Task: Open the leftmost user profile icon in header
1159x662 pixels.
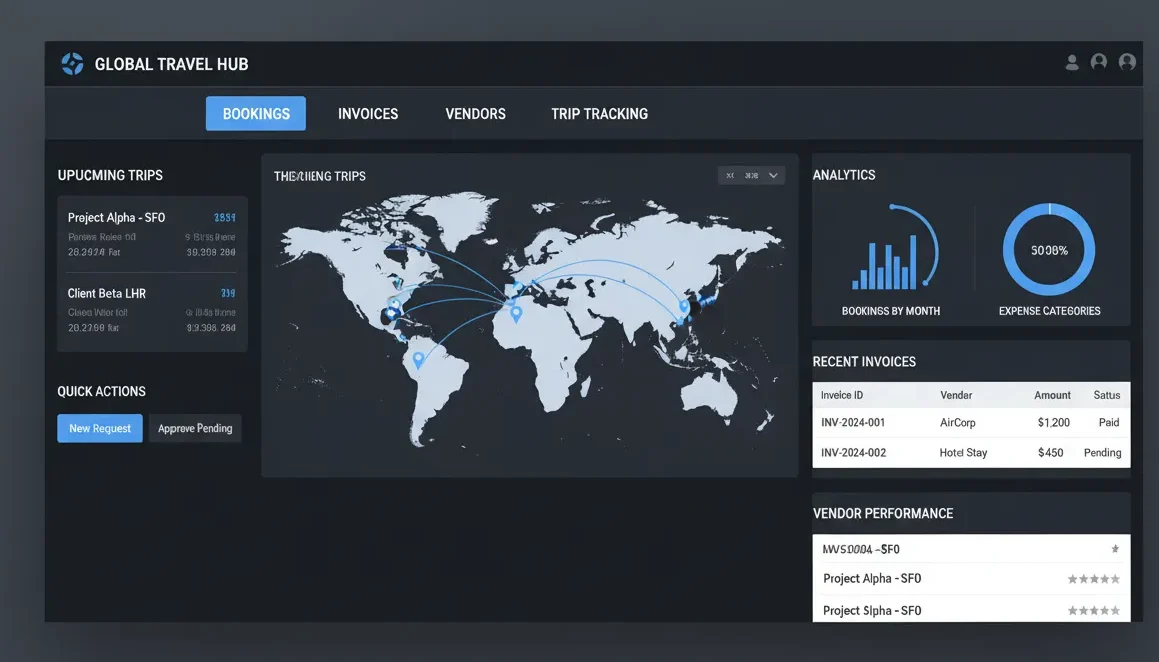Action: 1072,62
